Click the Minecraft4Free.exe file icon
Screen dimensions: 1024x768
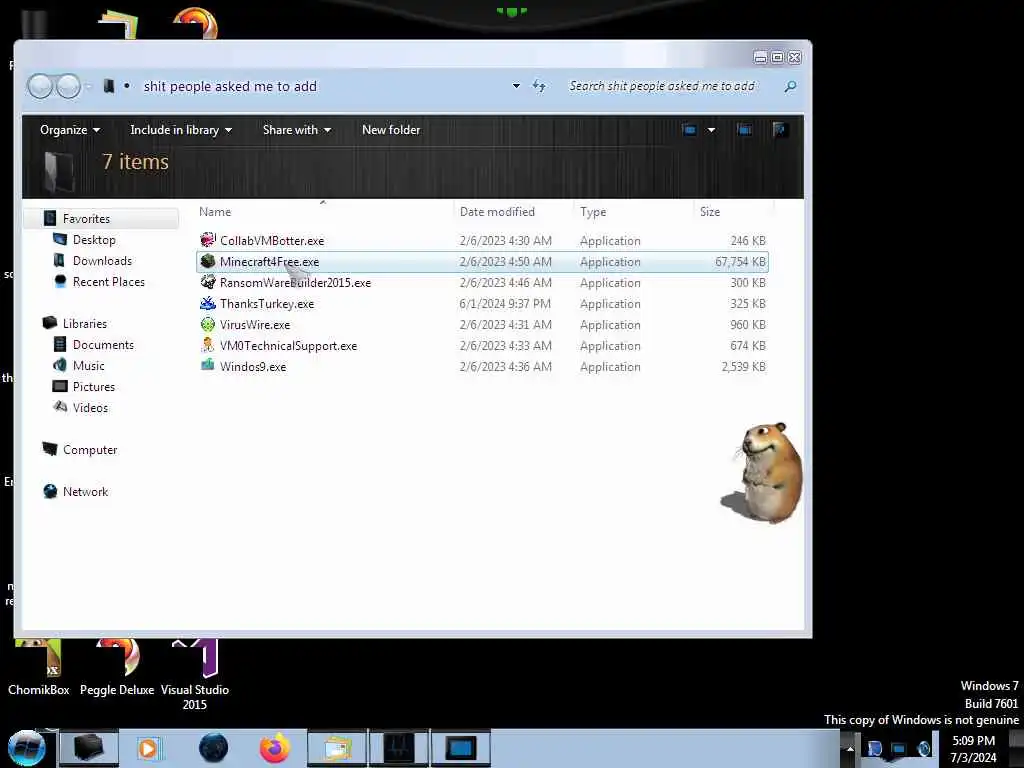tap(208, 261)
